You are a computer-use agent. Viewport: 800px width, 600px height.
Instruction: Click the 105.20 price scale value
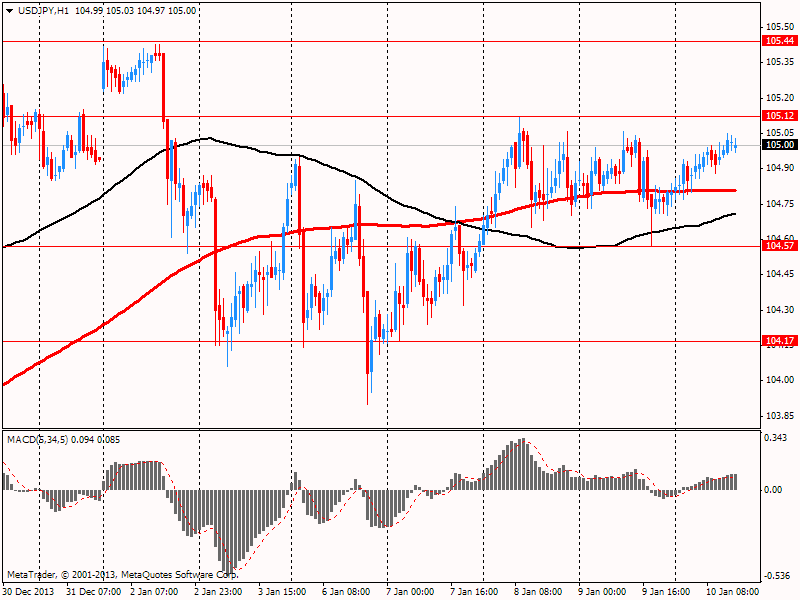coord(780,97)
